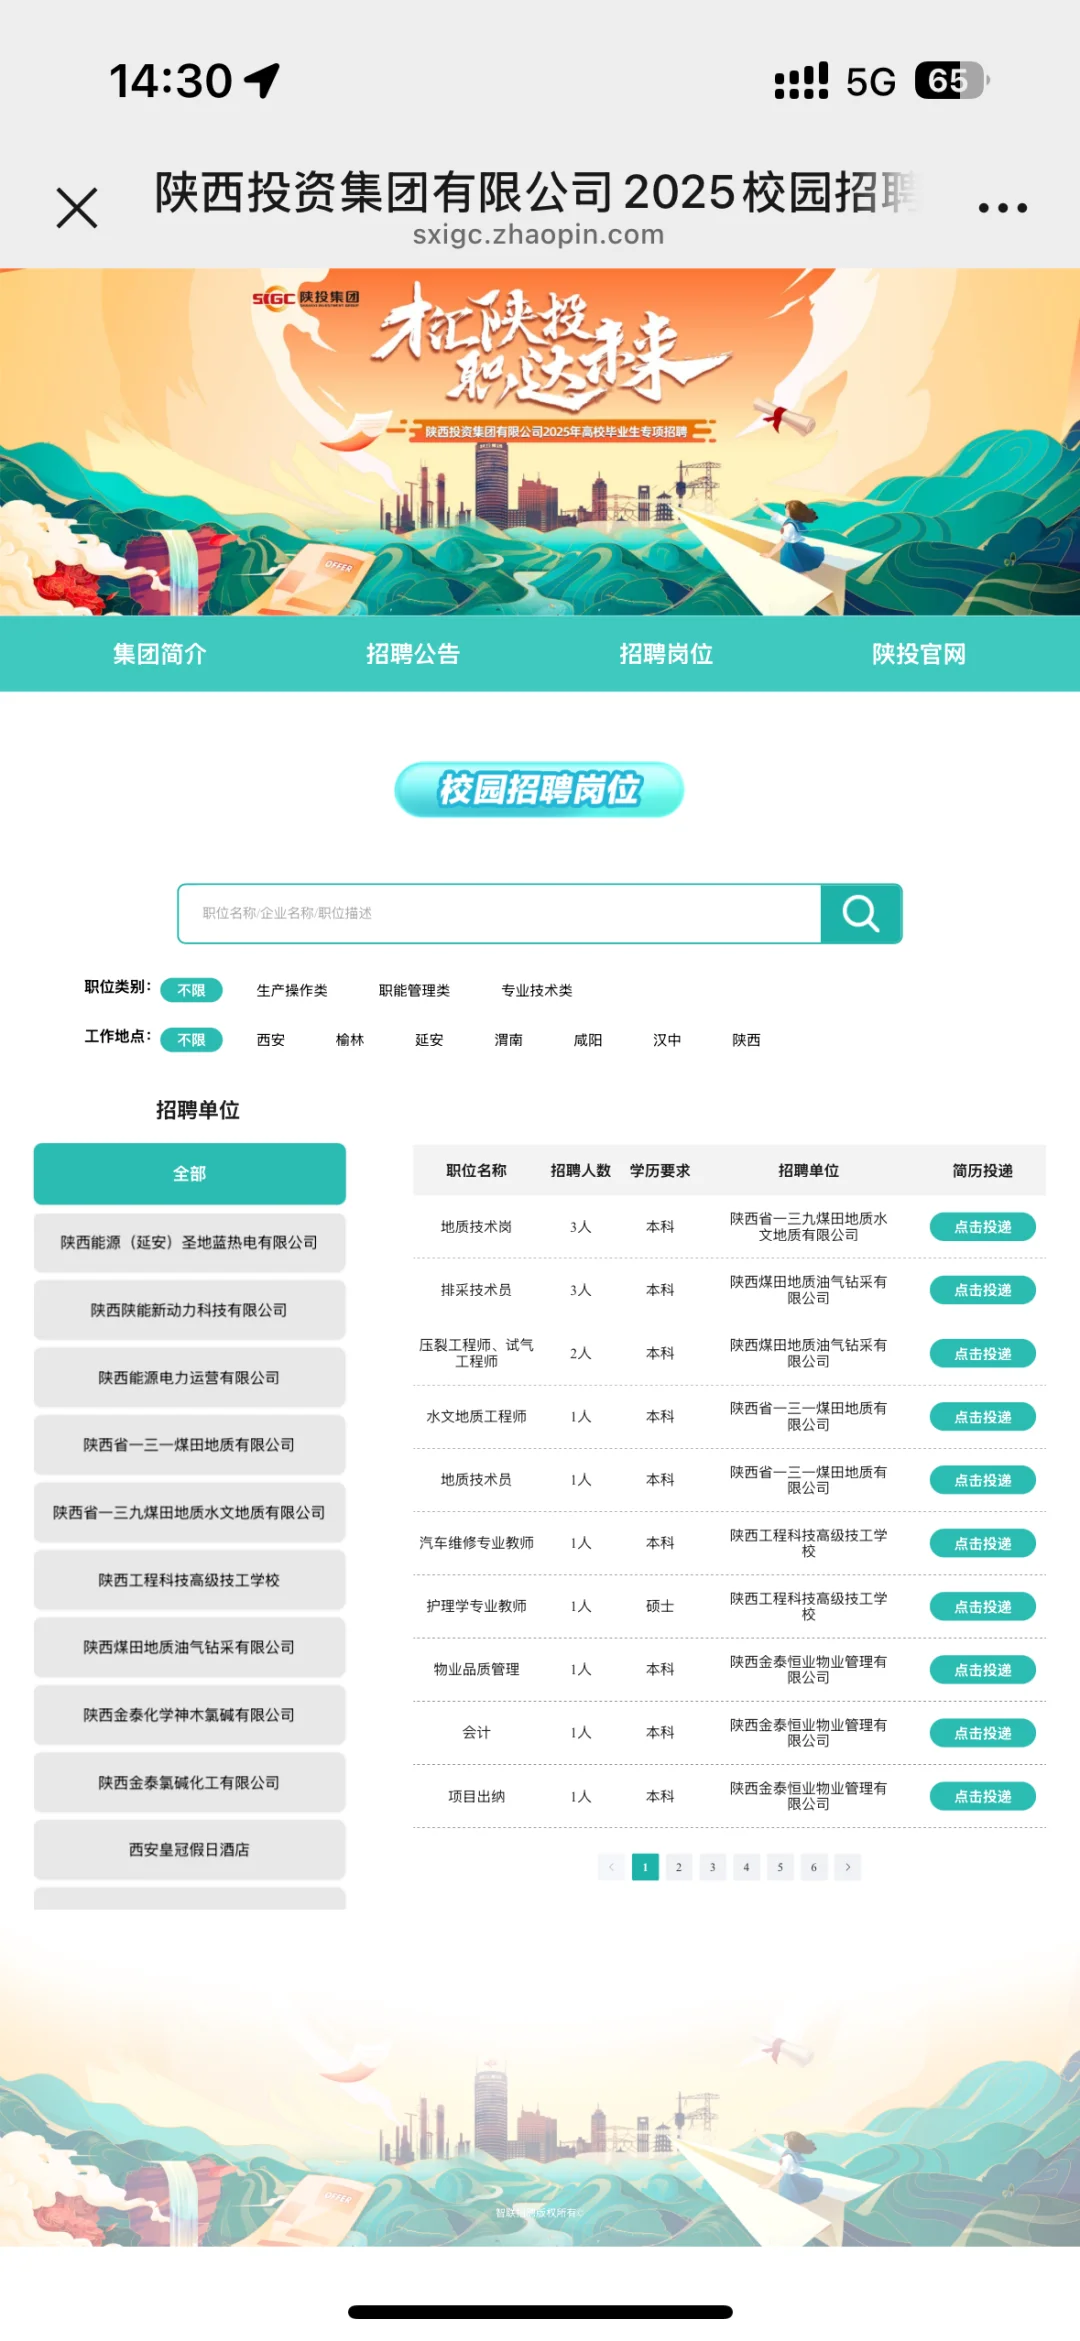Select 陕西煤田地质油气钻采有限公司 unit
The height and width of the screenshot is (2341, 1080).
190,1647
